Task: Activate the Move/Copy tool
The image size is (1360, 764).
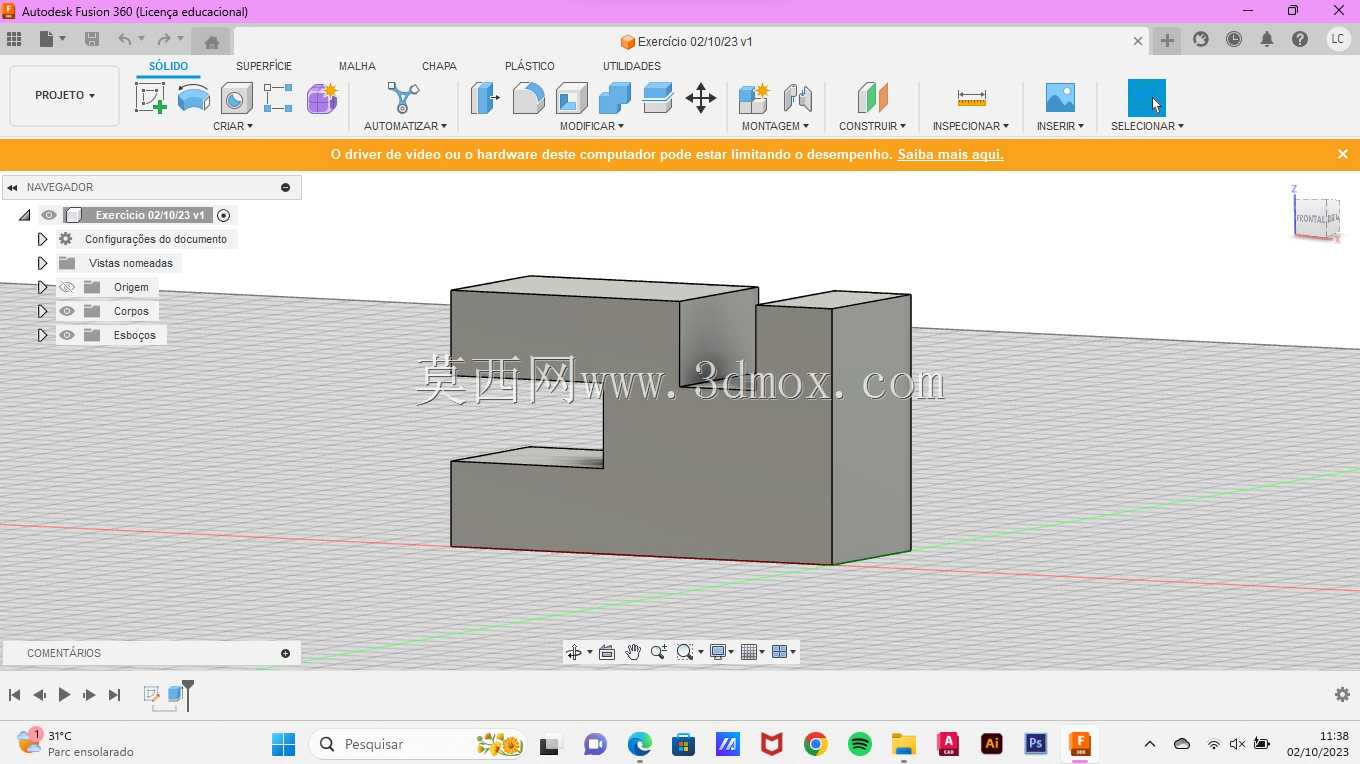Action: 700,98
